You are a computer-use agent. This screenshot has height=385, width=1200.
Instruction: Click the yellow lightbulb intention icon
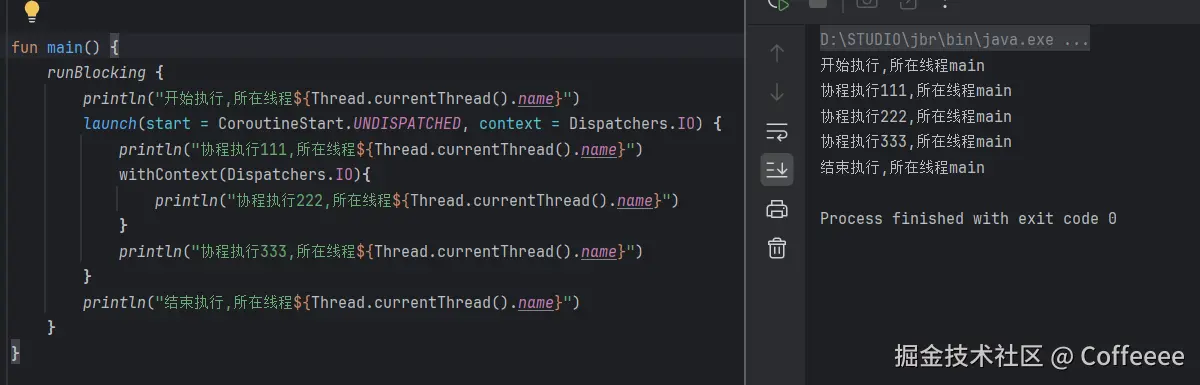(x=31, y=11)
